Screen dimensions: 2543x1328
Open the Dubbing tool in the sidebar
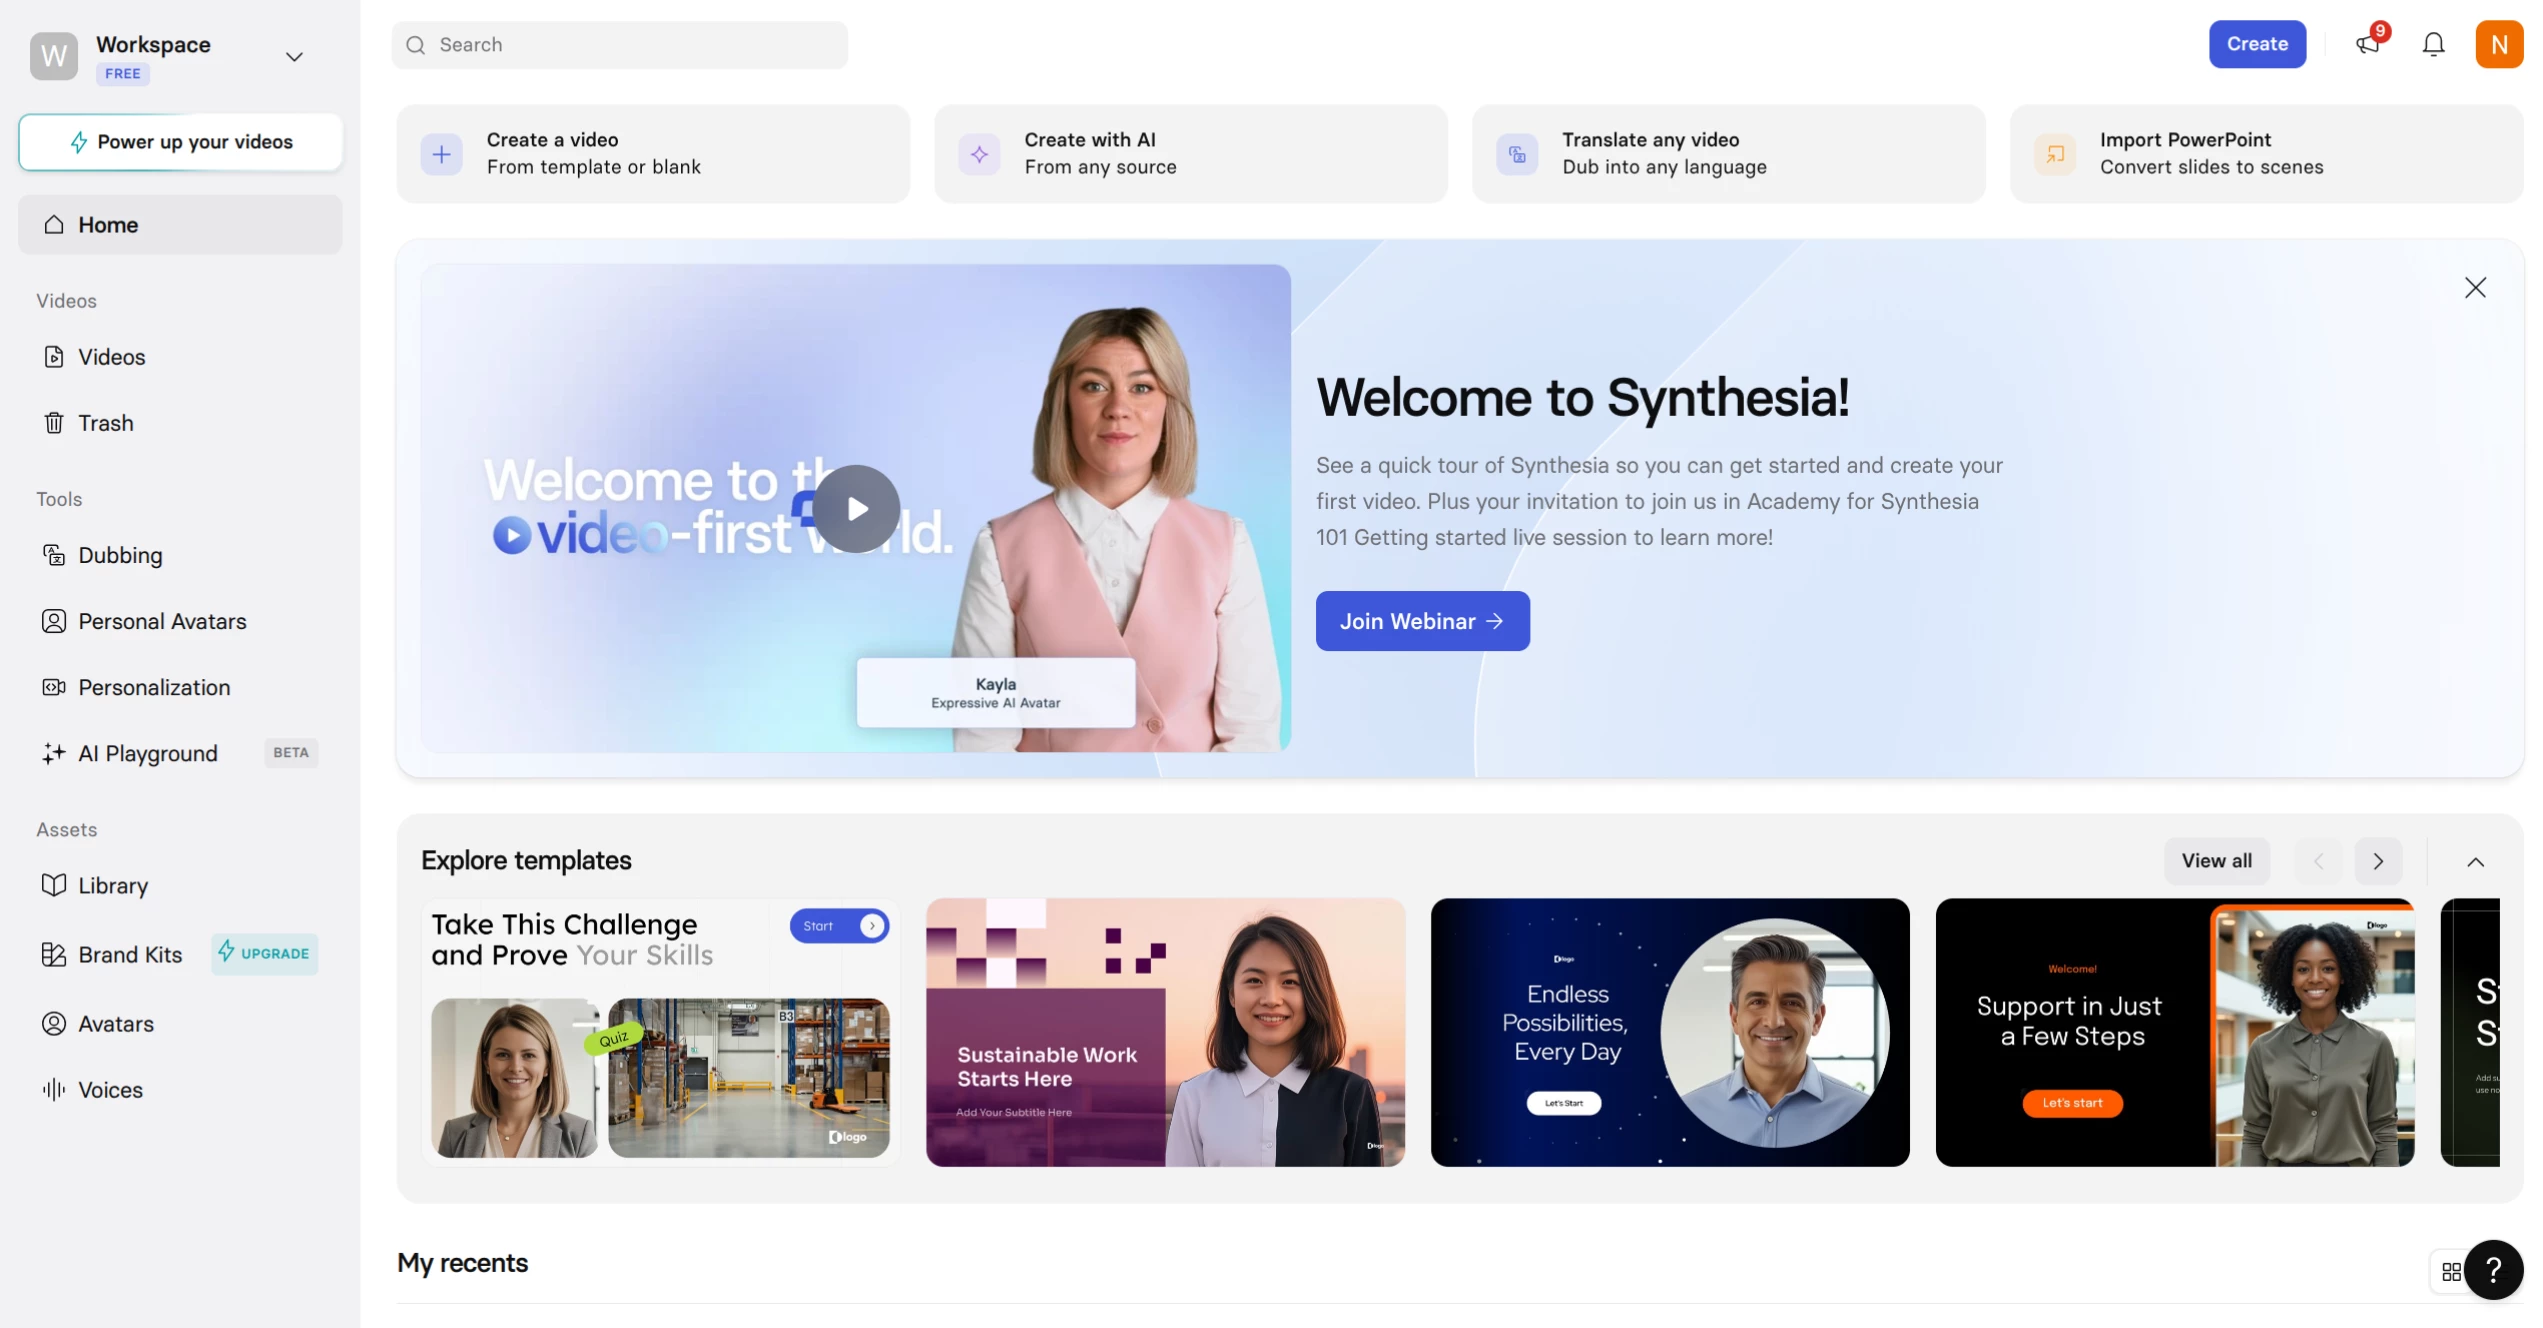(x=119, y=555)
